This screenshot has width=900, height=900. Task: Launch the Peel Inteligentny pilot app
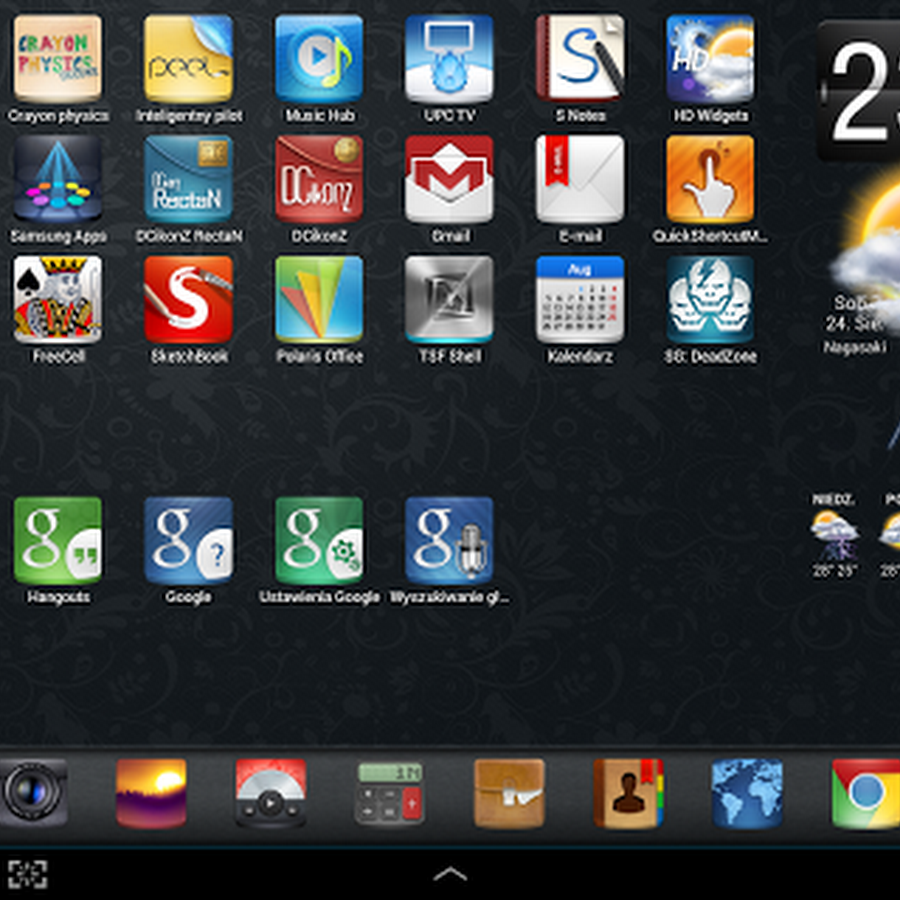point(188,59)
